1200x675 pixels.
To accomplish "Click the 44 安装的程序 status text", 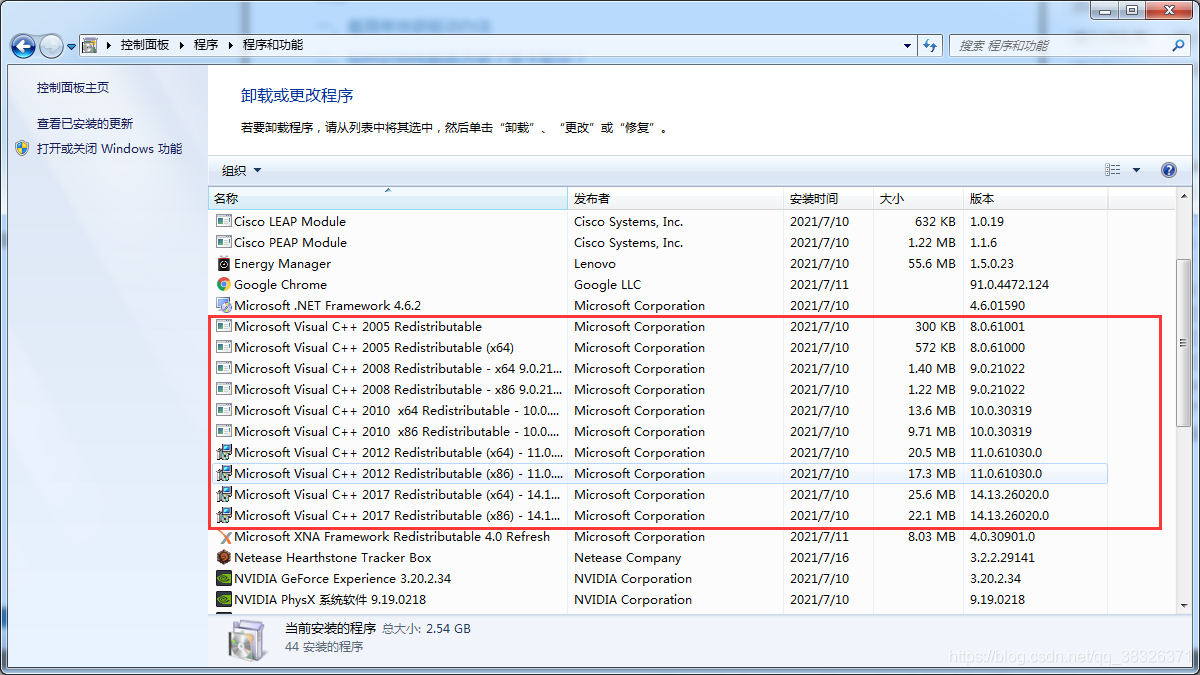I will 324,647.
